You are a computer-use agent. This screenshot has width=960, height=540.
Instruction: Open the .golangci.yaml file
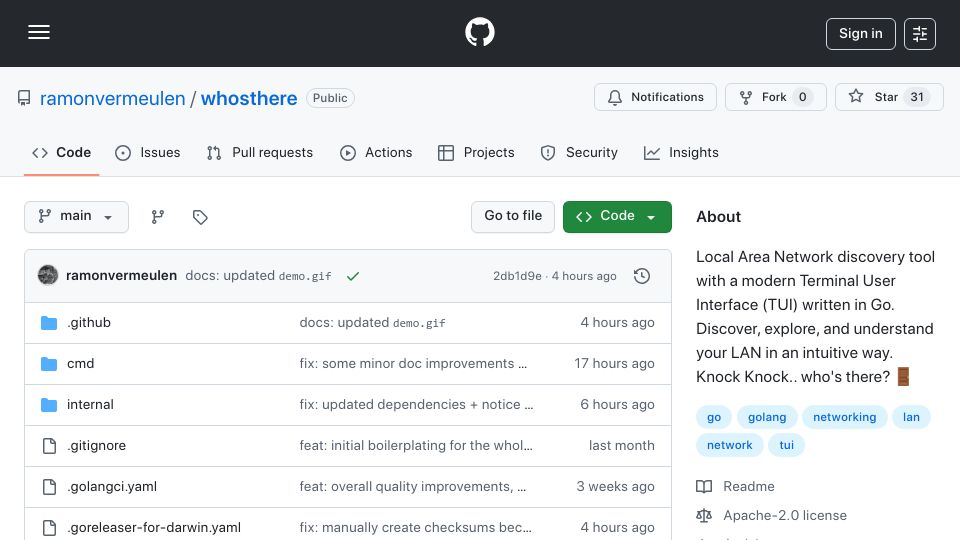[x=112, y=487]
